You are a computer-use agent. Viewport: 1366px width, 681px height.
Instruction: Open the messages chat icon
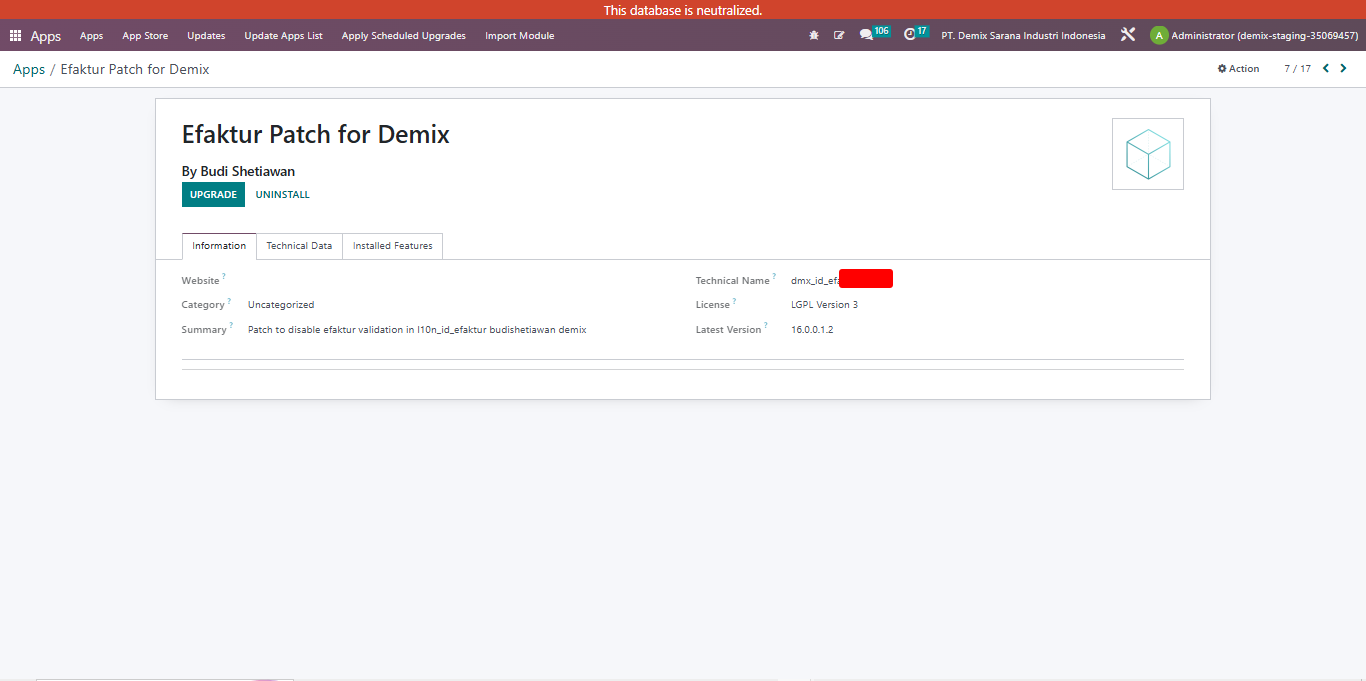[x=866, y=35]
